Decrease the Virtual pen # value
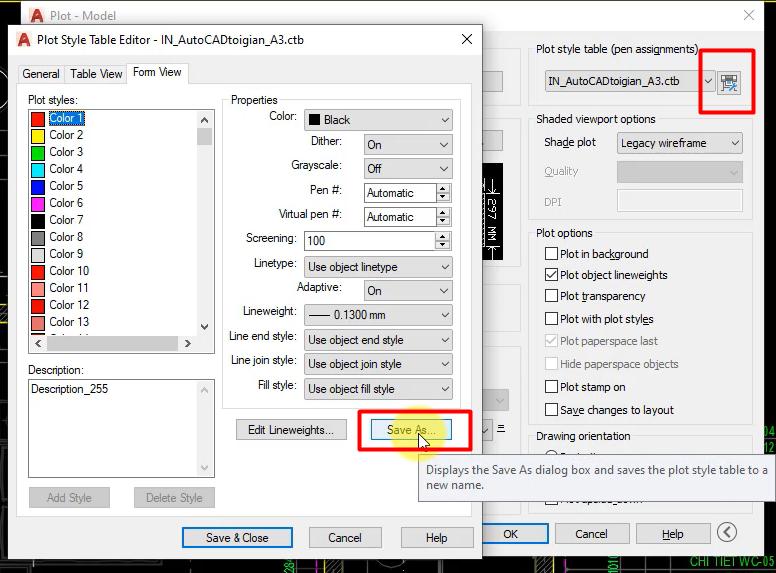Viewport: 776px width, 573px height. (443, 221)
